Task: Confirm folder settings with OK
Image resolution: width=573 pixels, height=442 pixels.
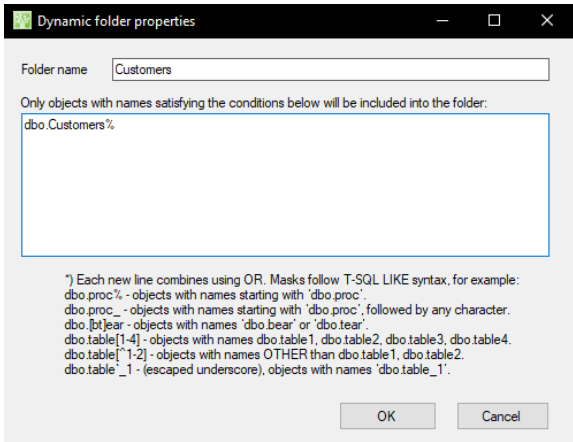Action: pos(387,416)
